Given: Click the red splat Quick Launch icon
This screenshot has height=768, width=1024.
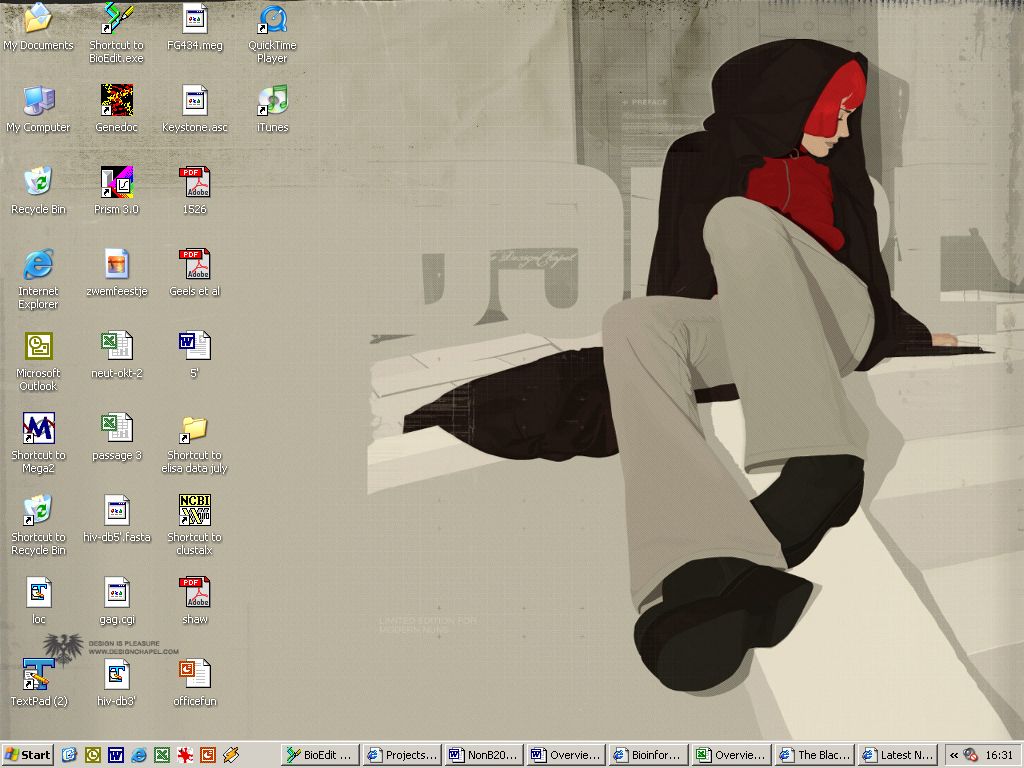Looking at the screenshot, I should [x=185, y=755].
